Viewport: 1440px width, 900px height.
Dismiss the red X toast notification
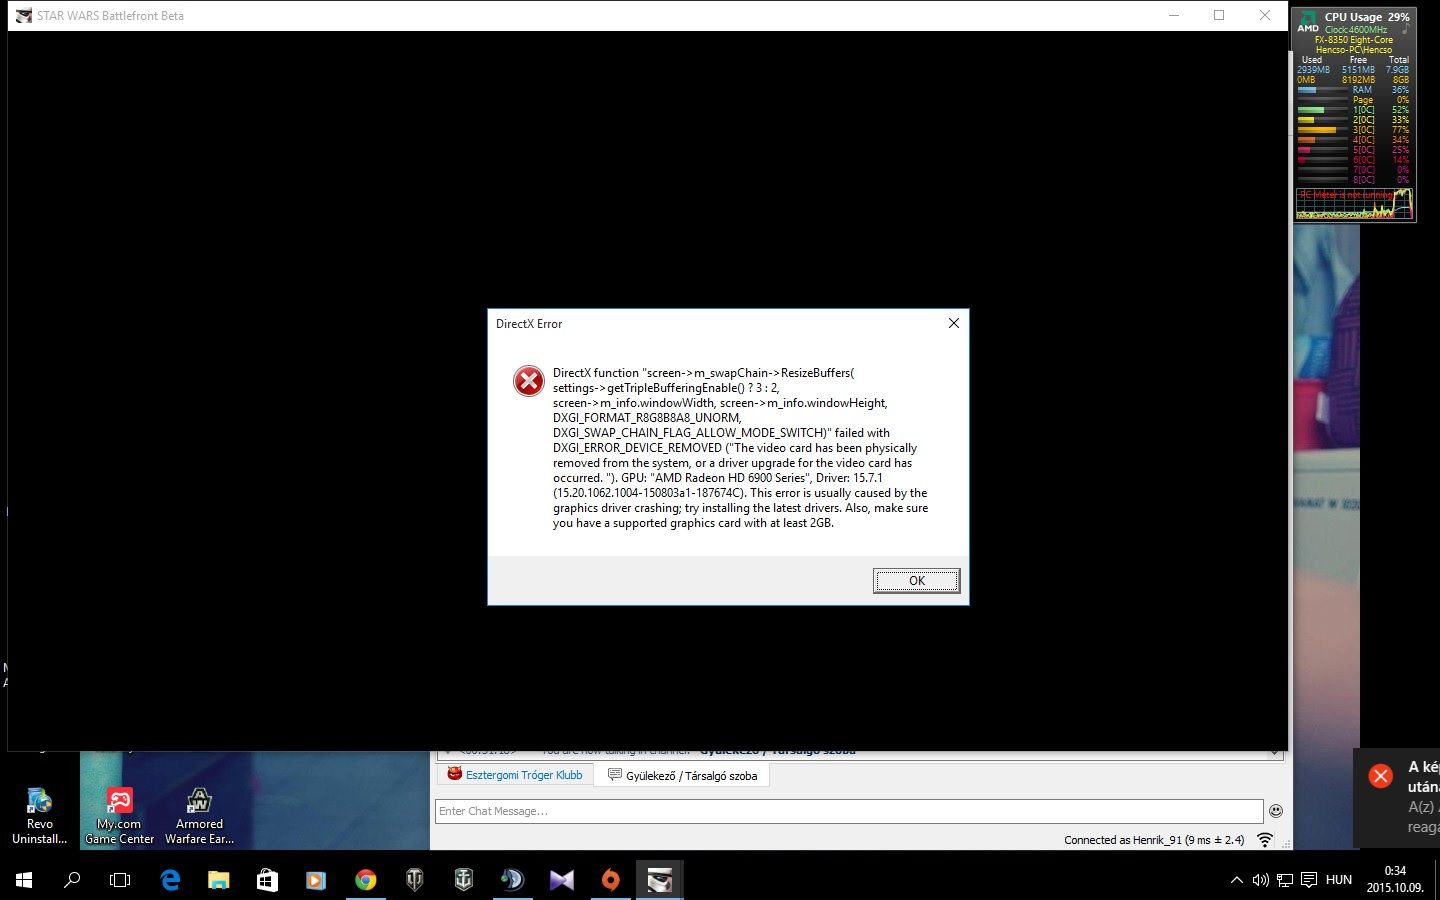click(1380, 776)
